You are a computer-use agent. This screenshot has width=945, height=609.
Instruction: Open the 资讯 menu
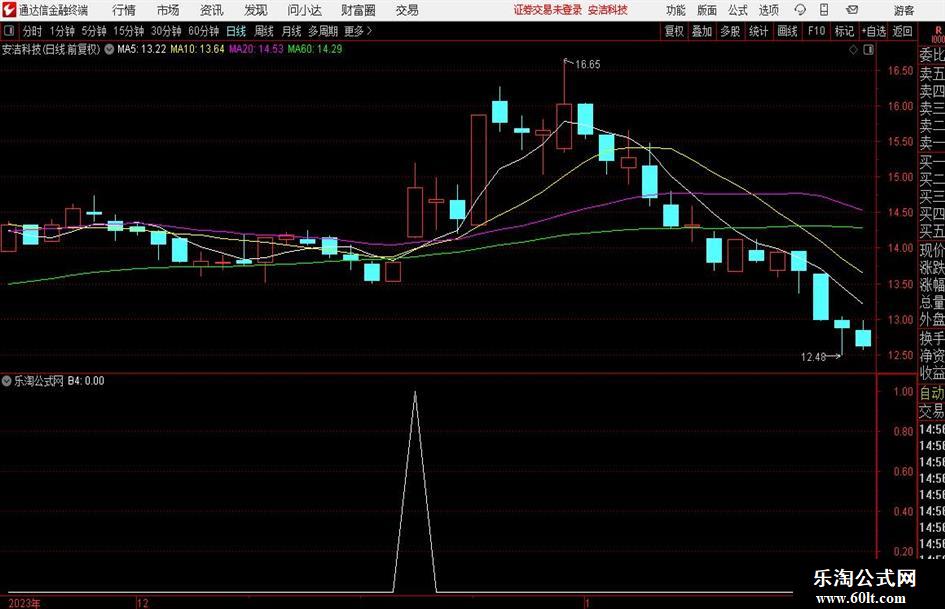point(212,10)
